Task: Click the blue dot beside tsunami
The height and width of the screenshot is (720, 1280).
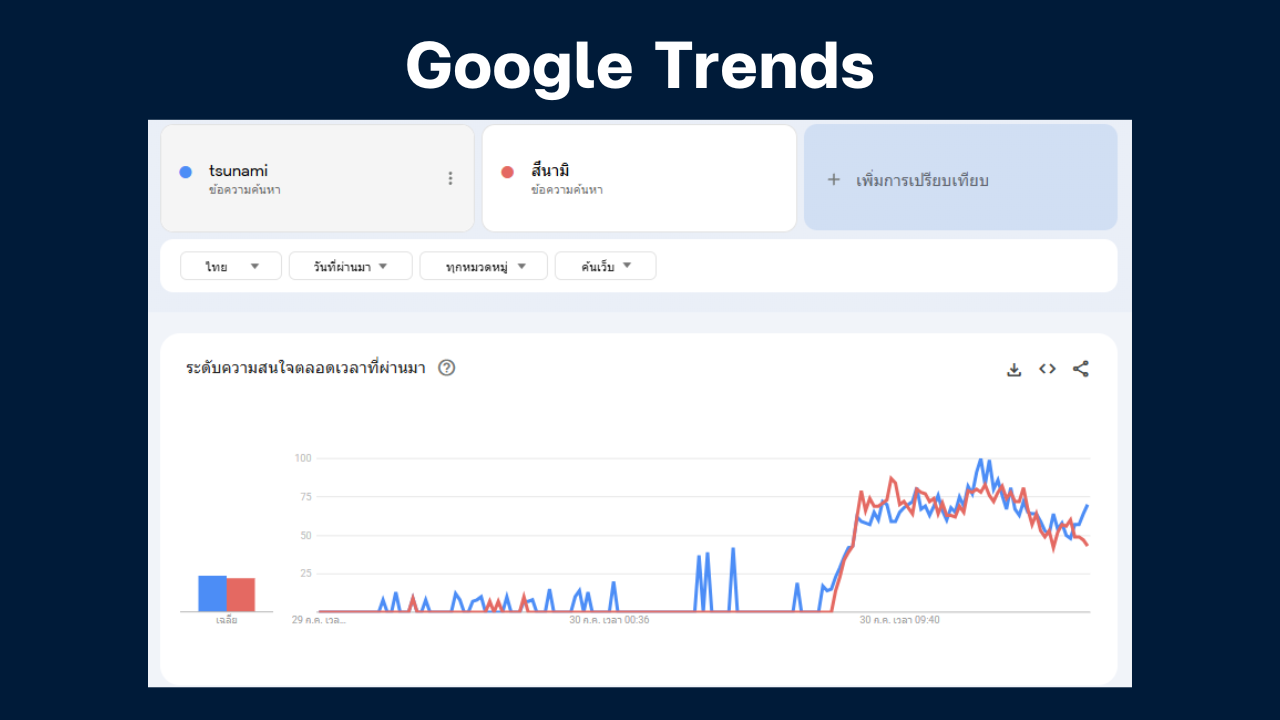Action: (185, 172)
